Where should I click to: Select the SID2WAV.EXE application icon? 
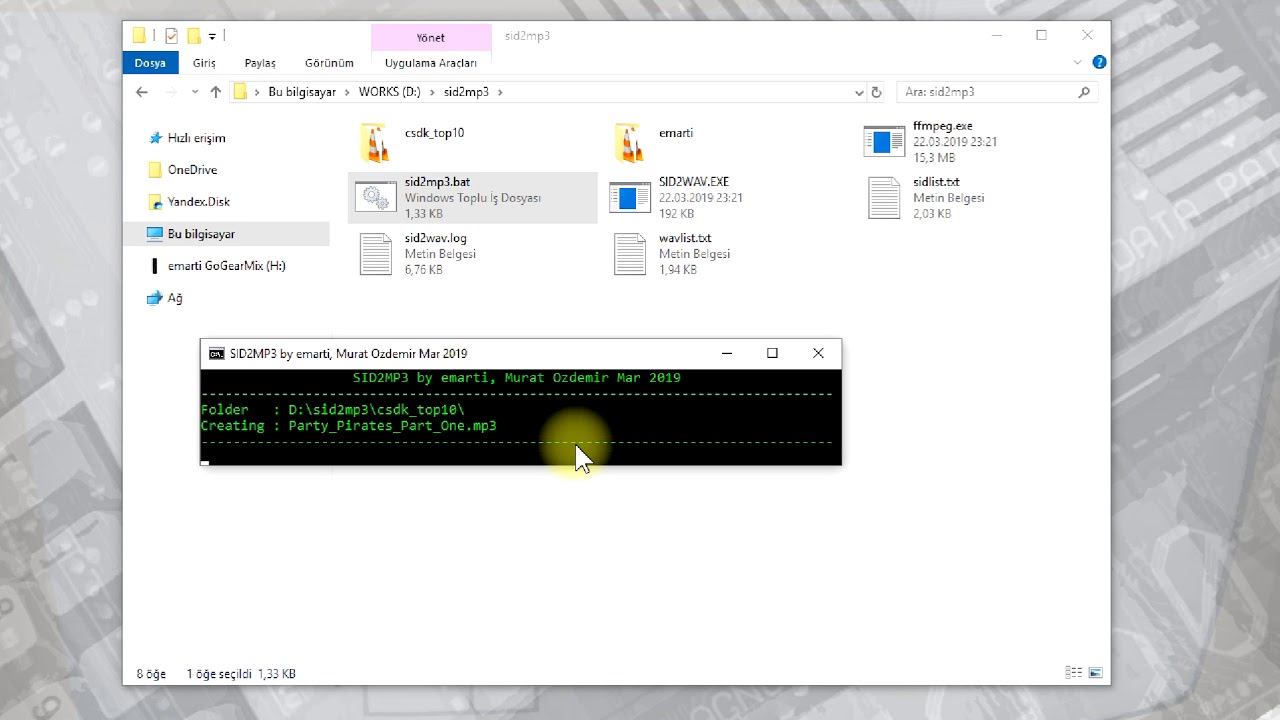630,198
